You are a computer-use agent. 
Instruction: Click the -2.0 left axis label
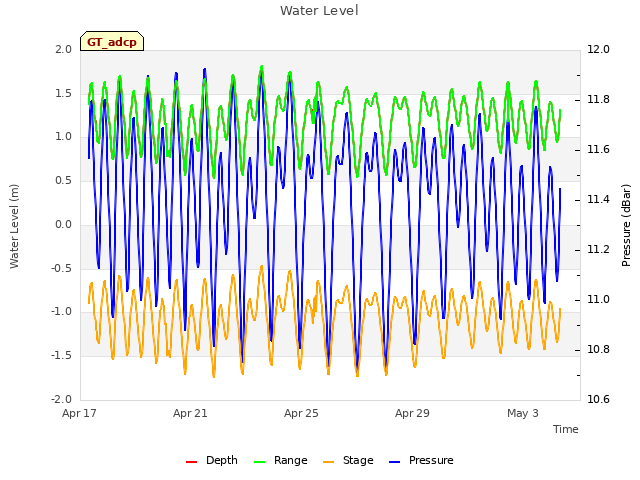pos(62,399)
